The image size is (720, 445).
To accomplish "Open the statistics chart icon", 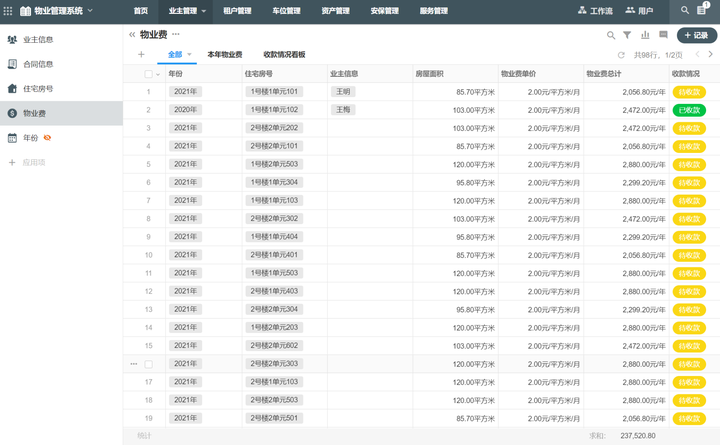I will pos(645,35).
